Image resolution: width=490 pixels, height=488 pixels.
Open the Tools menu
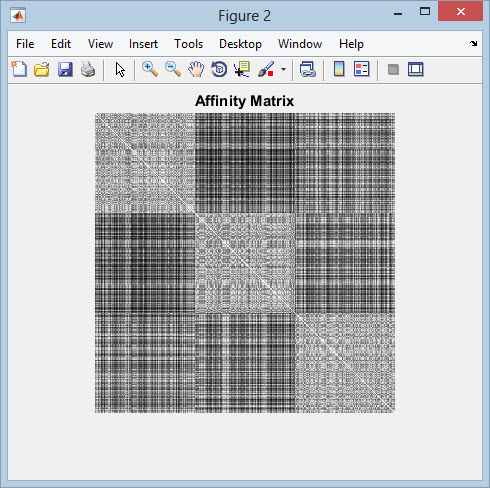tap(189, 44)
